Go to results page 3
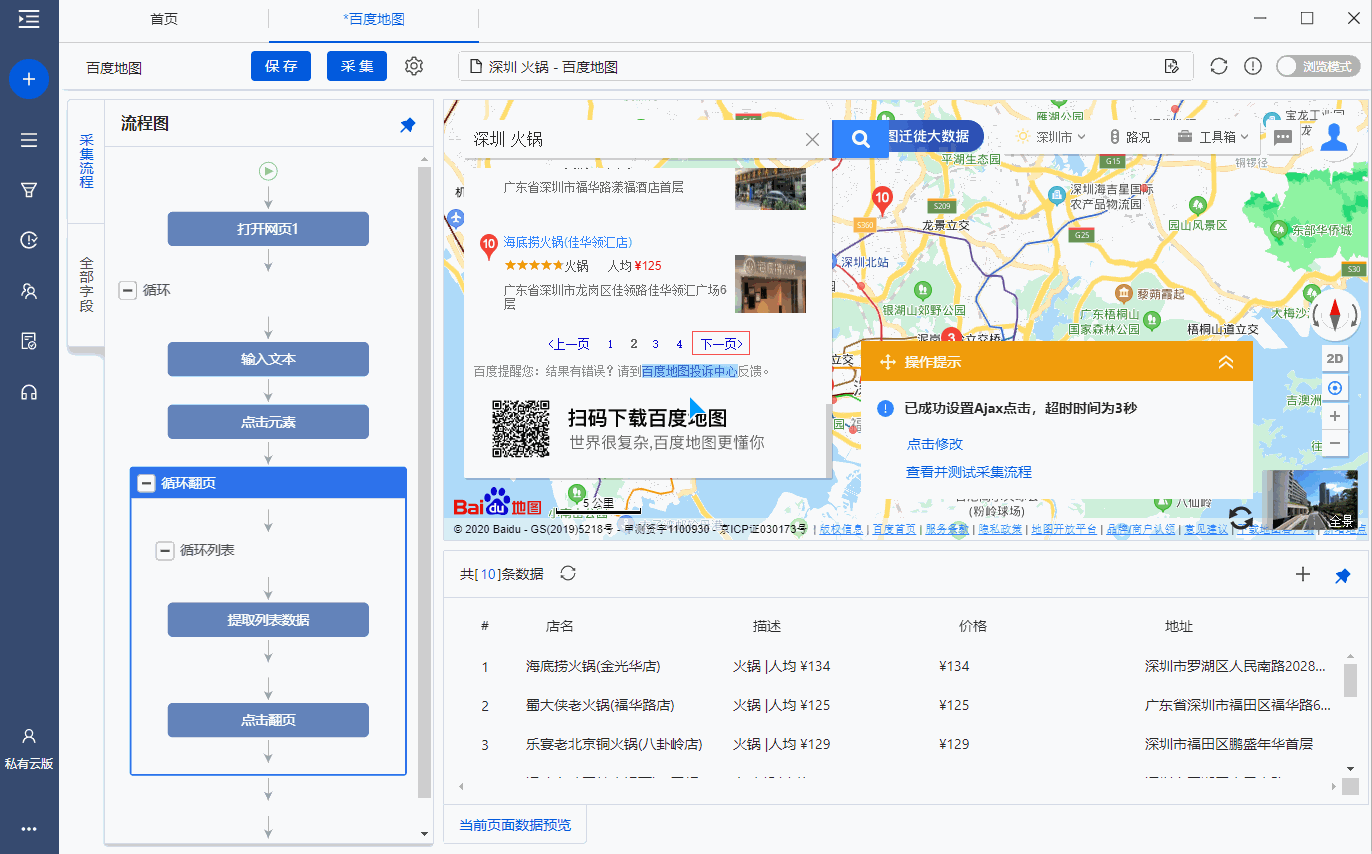This screenshot has width=1372, height=854. (x=655, y=344)
